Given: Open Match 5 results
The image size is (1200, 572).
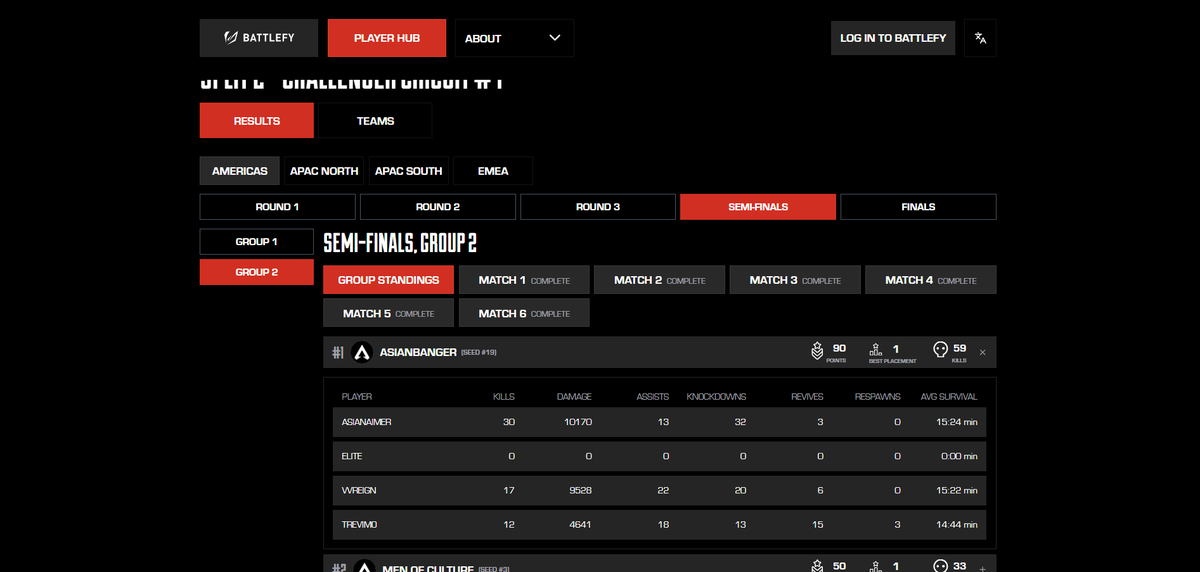Looking at the screenshot, I should (x=388, y=313).
